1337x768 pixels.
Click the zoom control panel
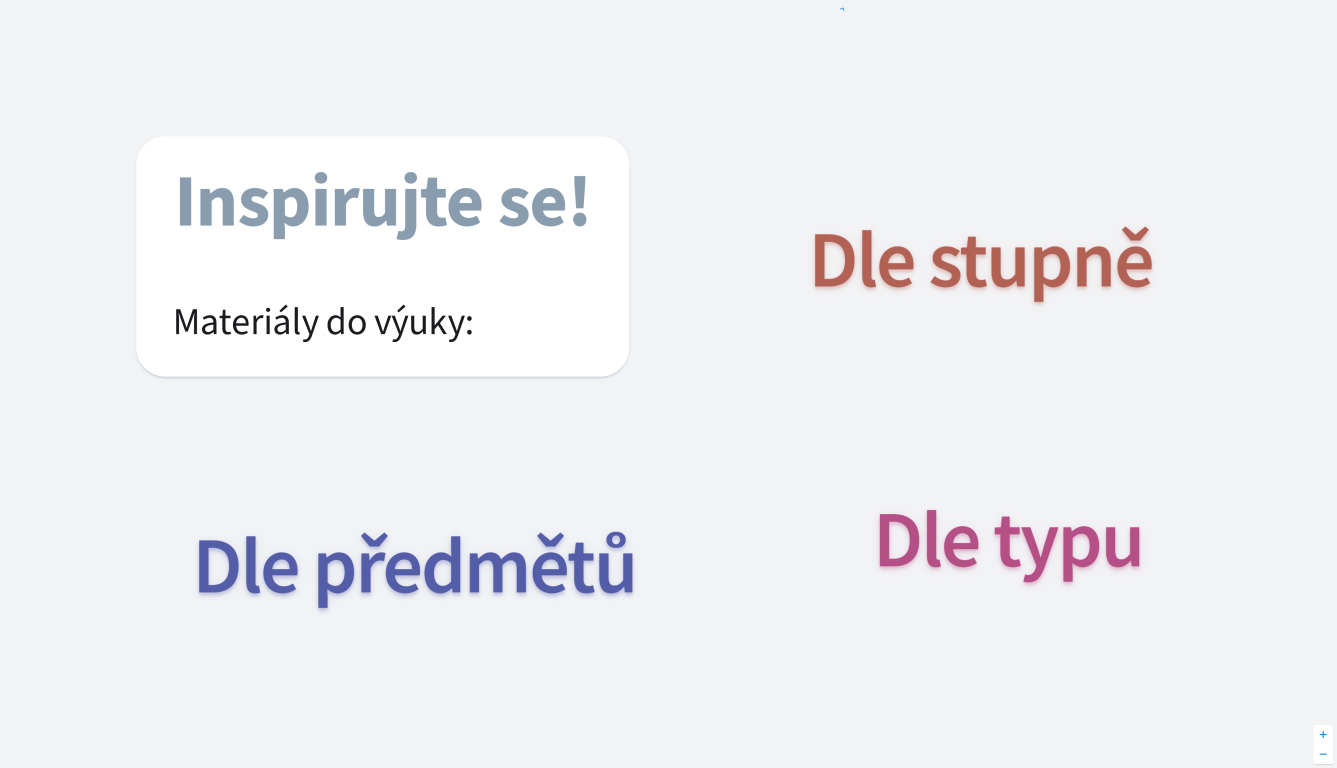click(1322, 743)
